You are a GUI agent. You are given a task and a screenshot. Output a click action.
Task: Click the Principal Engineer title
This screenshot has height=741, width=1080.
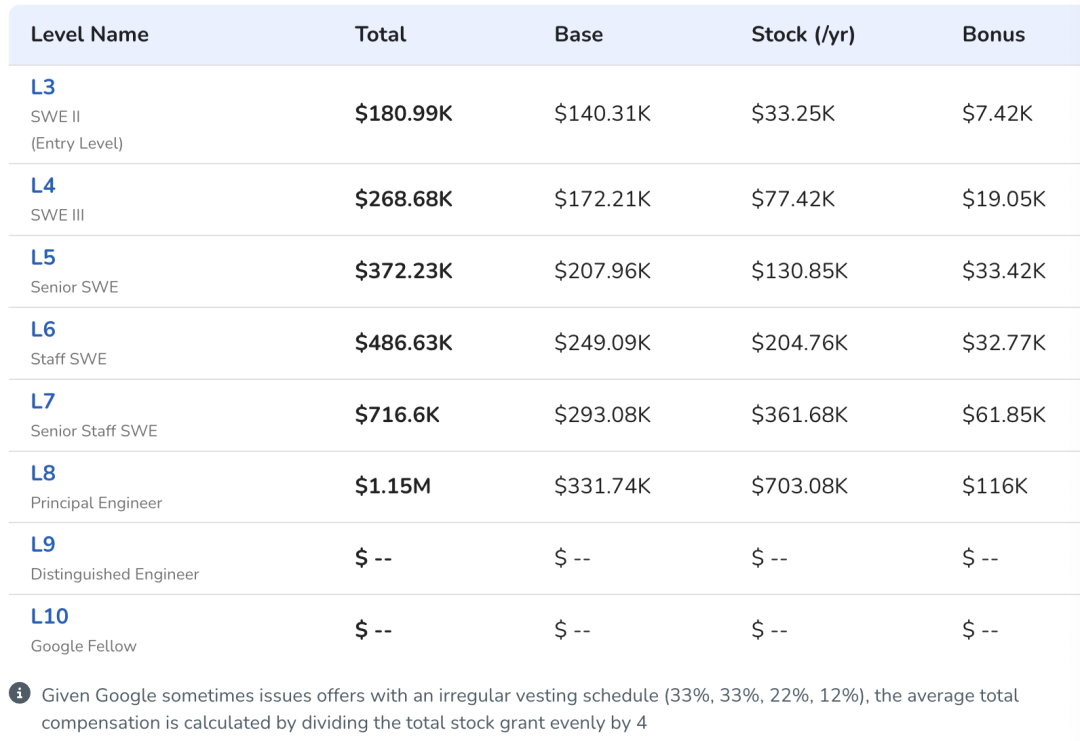96,503
